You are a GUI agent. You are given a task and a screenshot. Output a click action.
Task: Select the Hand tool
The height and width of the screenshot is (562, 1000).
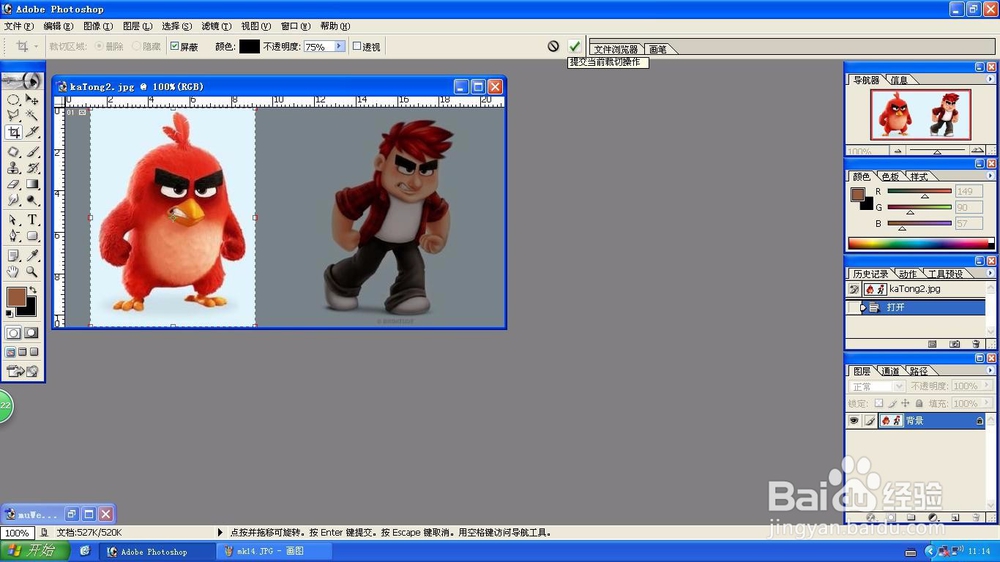tap(13, 272)
